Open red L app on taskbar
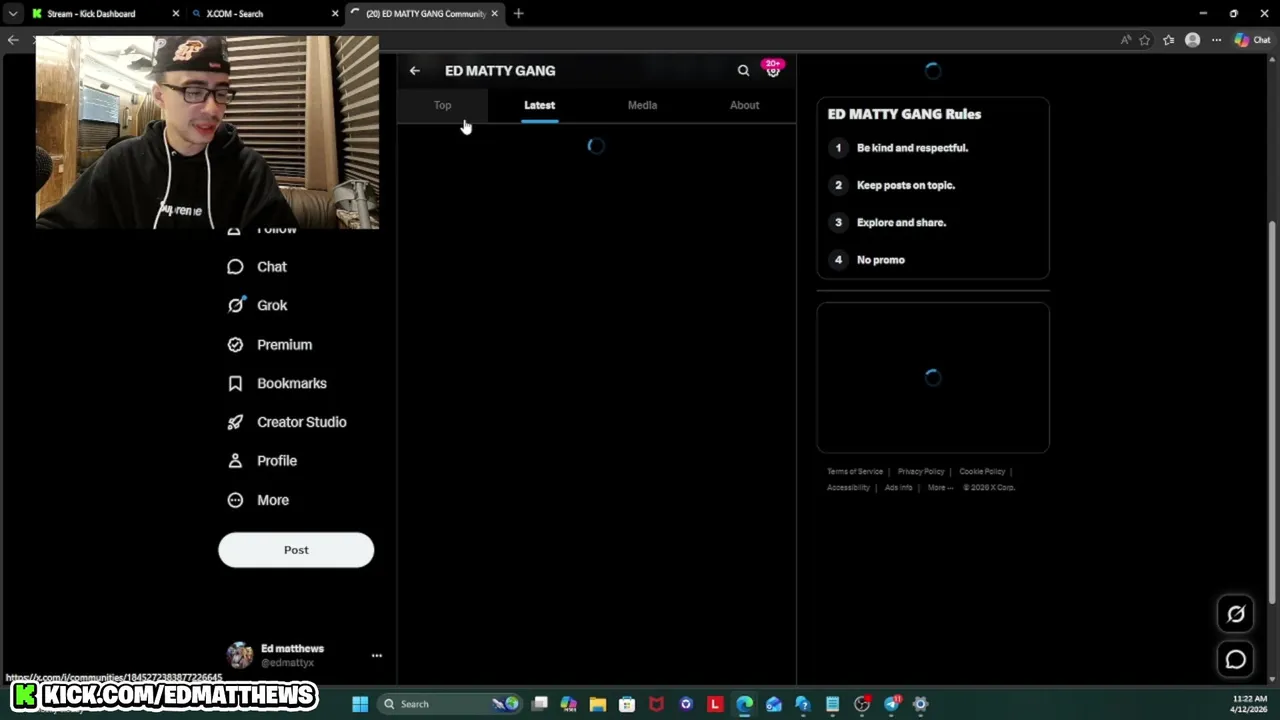1280x720 pixels. pos(715,704)
